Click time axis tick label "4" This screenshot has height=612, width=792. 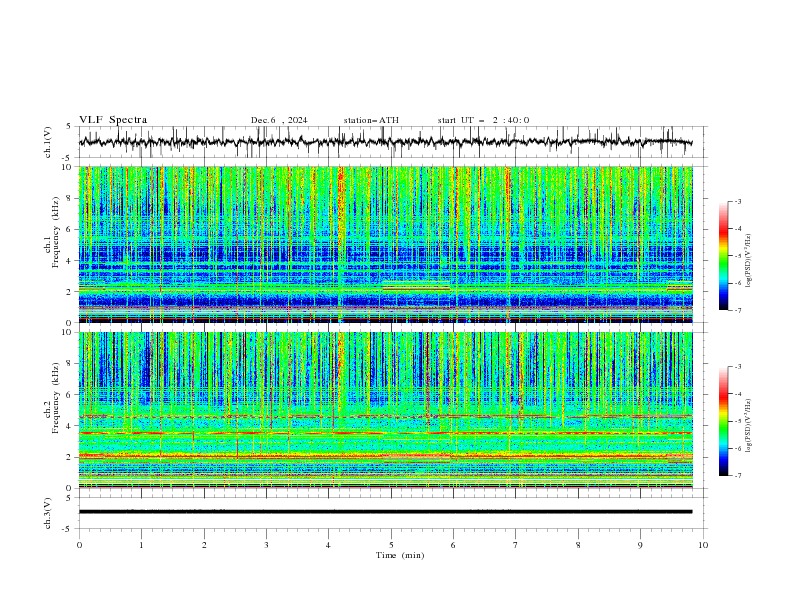(329, 545)
